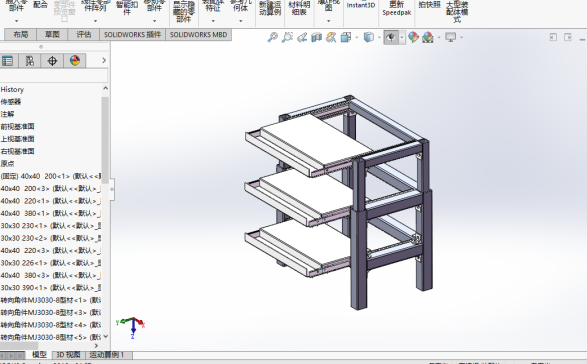Click the View Orientation cube icon

346,37
